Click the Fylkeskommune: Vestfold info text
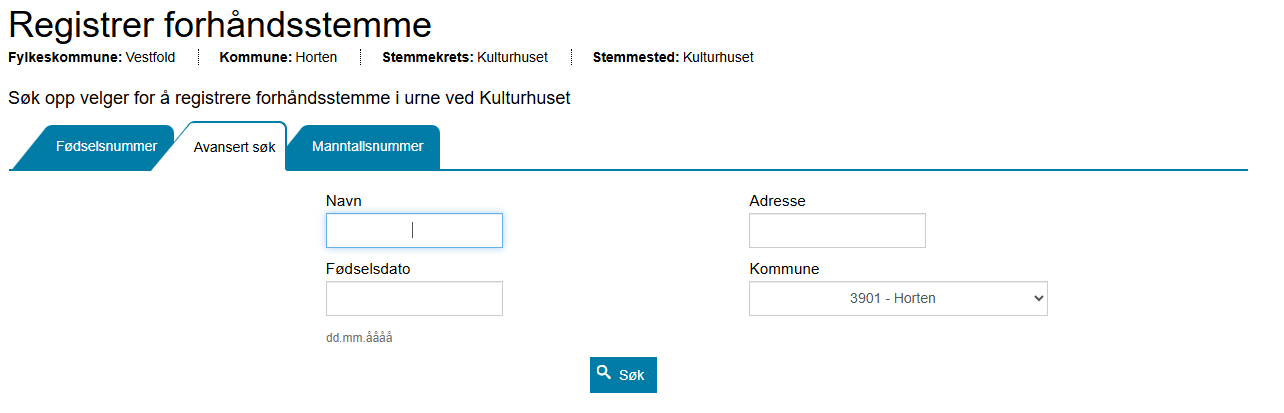Viewport: 1284px width, 413px height. point(92,57)
